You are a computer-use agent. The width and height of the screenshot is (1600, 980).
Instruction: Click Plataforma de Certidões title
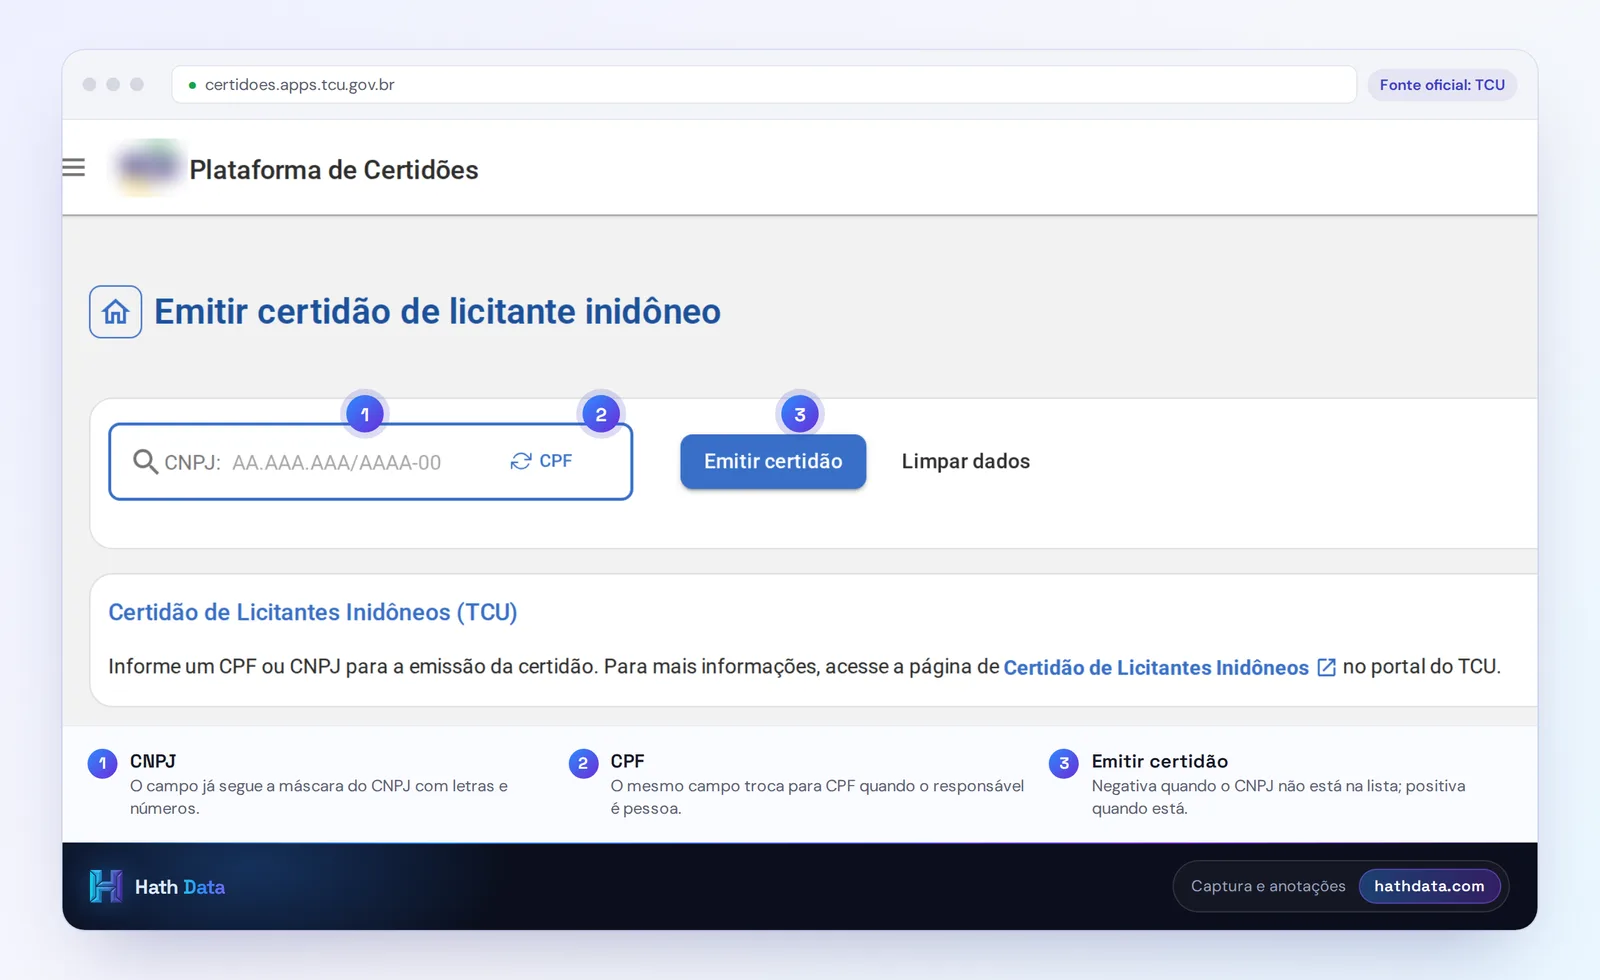click(334, 170)
